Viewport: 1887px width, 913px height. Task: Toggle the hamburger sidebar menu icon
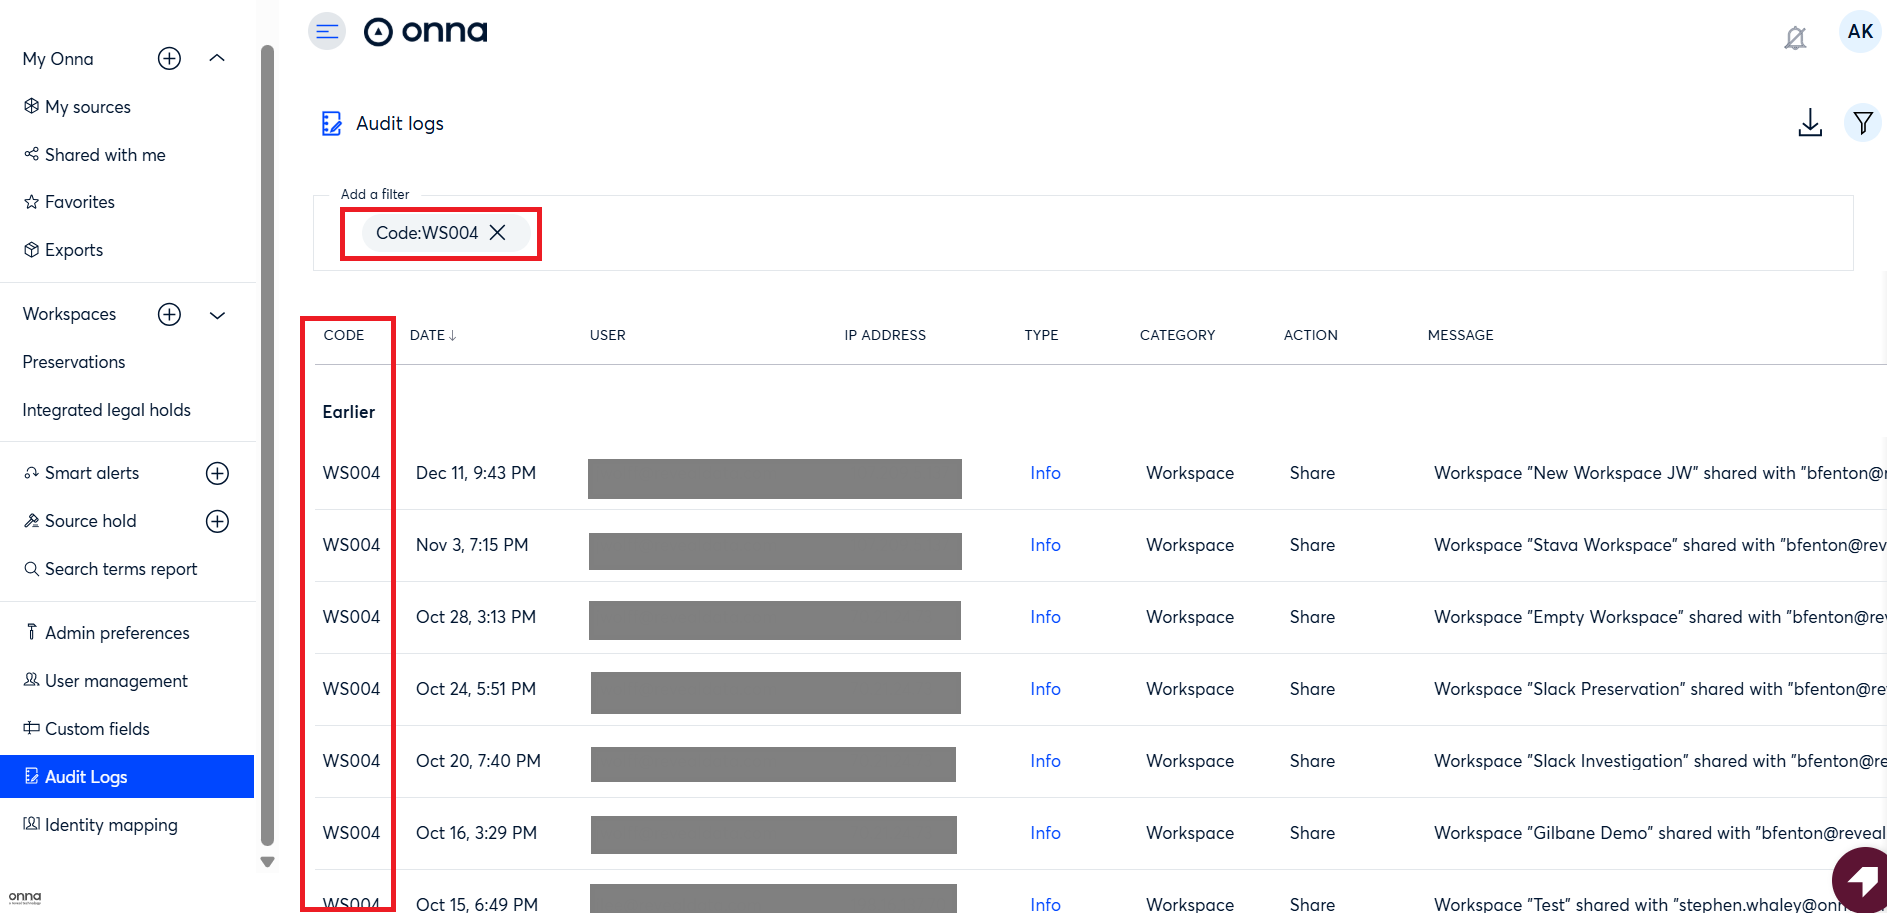click(327, 32)
